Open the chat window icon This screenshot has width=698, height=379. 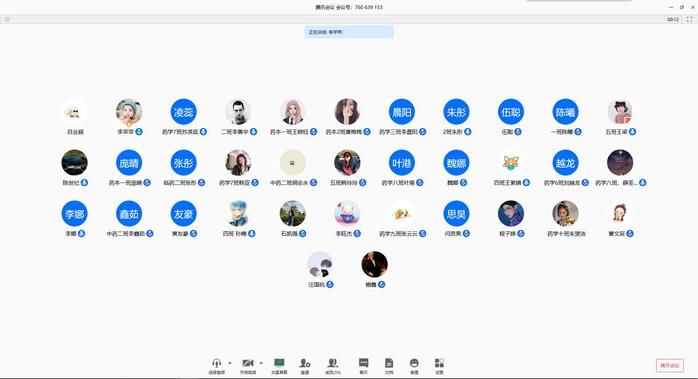pos(364,363)
